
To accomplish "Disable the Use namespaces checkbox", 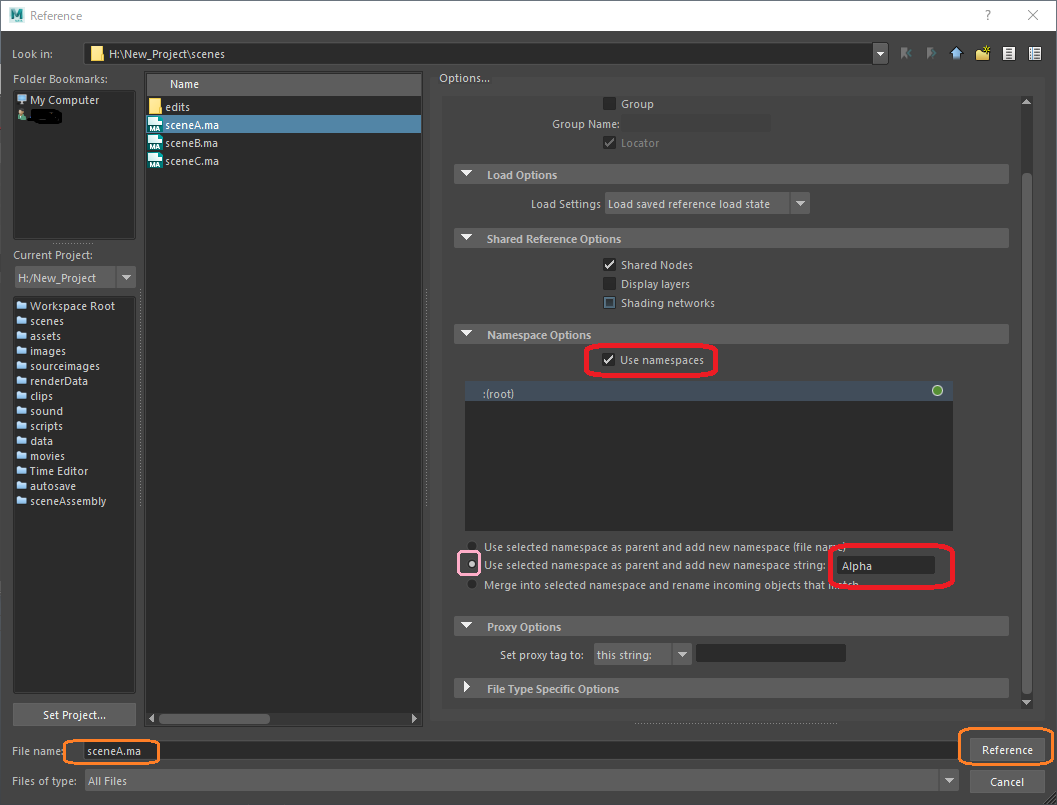I will tap(609, 360).
